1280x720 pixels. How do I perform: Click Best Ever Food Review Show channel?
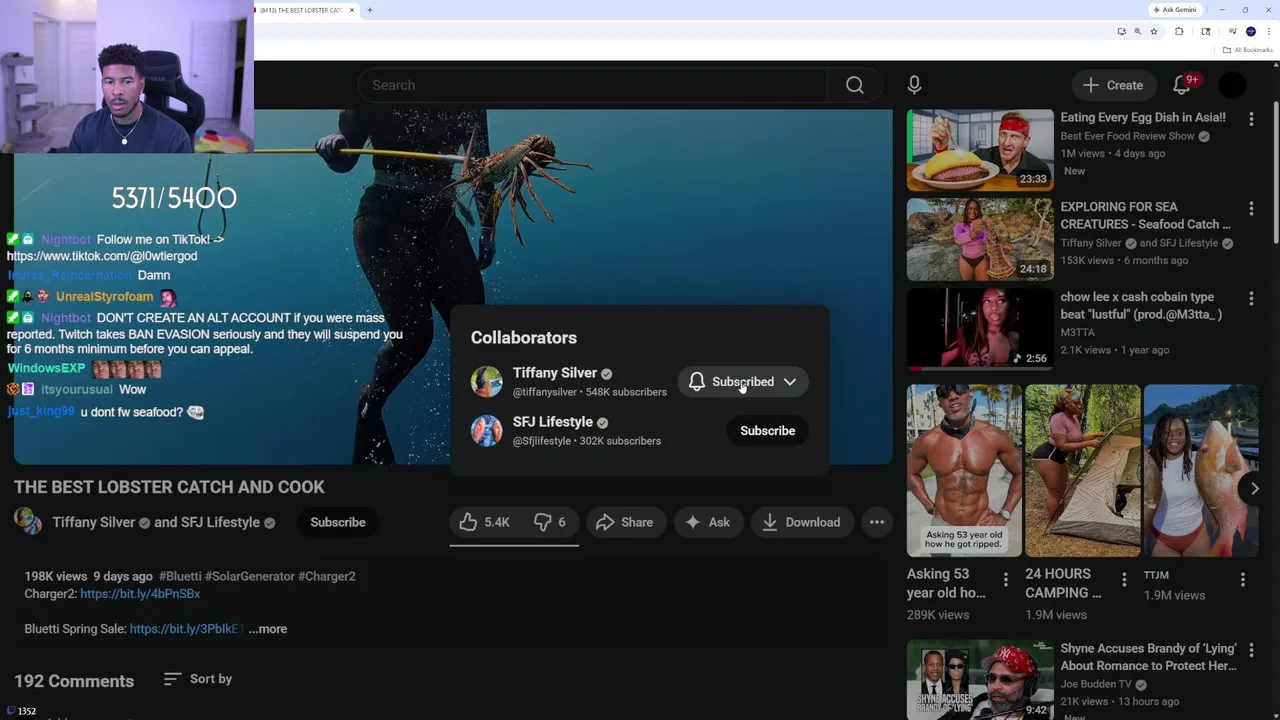[x=1127, y=136]
